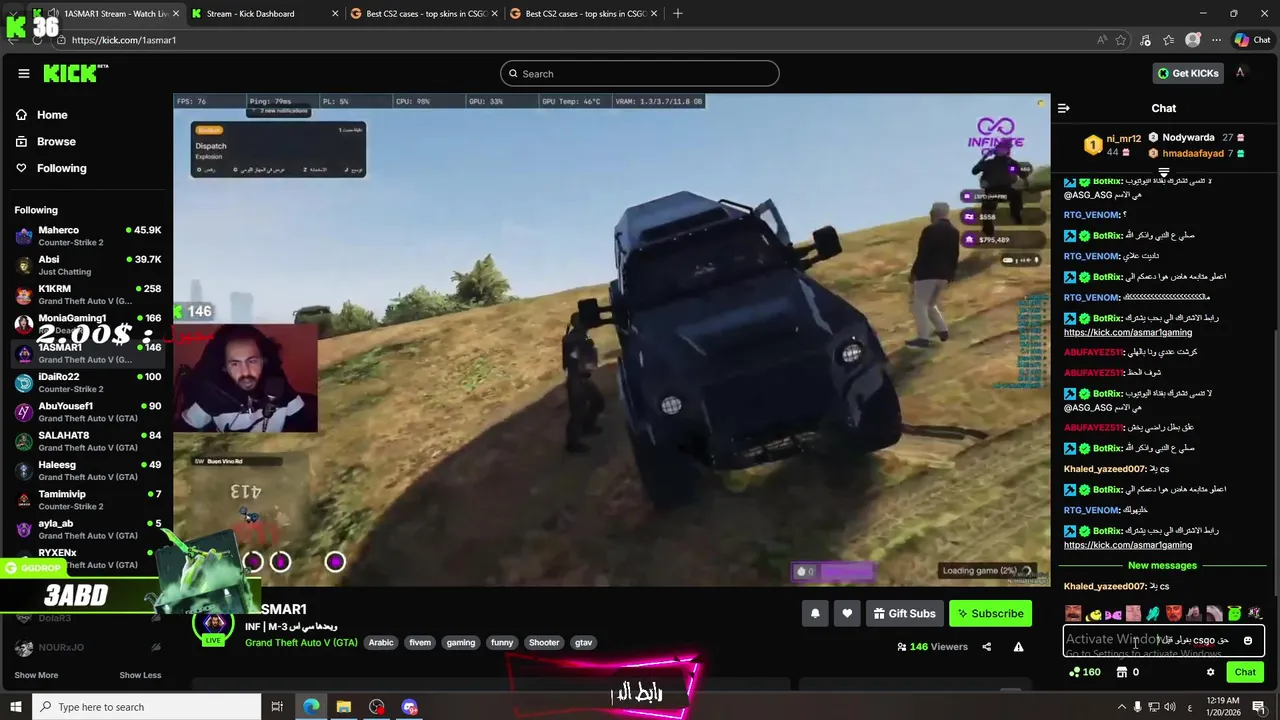Open Microsoft Edge from taskbar
Viewport: 1280px width, 720px height.
[311, 707]
